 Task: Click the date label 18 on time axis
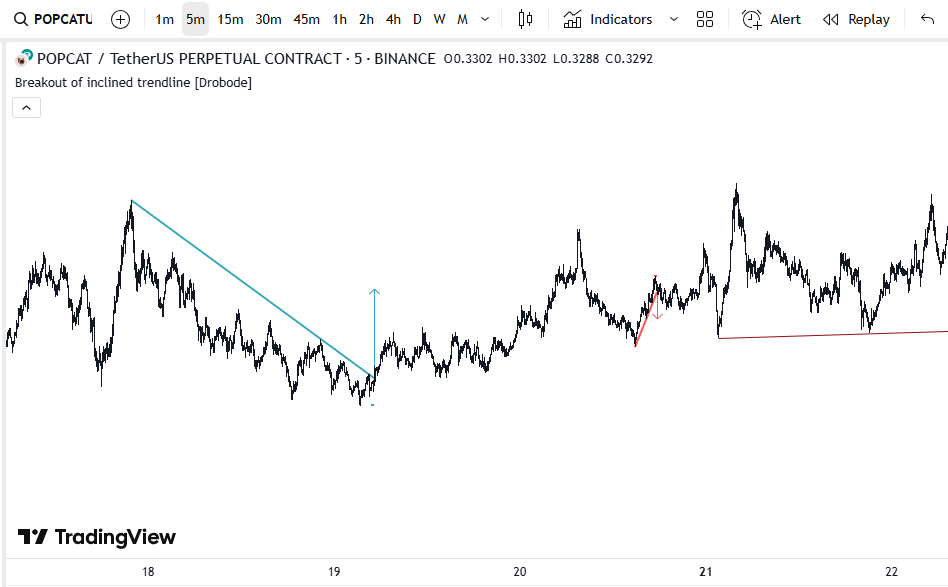tap(148, 571)
